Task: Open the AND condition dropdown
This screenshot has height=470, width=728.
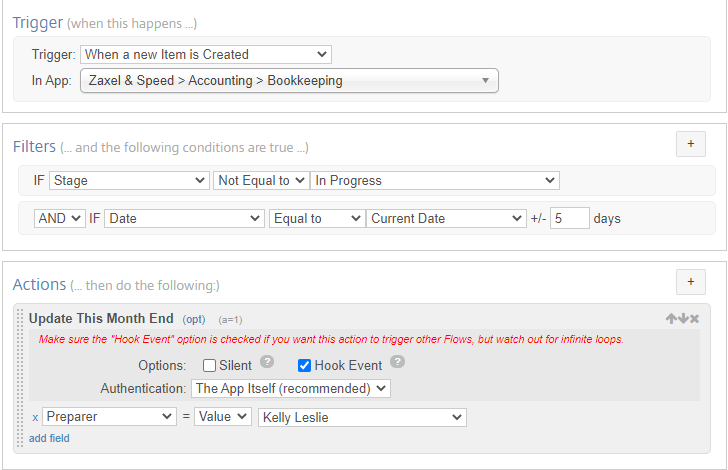Action: pos(59,218)
